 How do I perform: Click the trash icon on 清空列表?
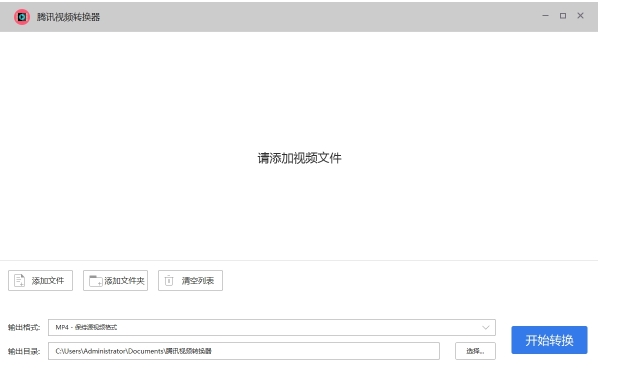pos(169,280)
